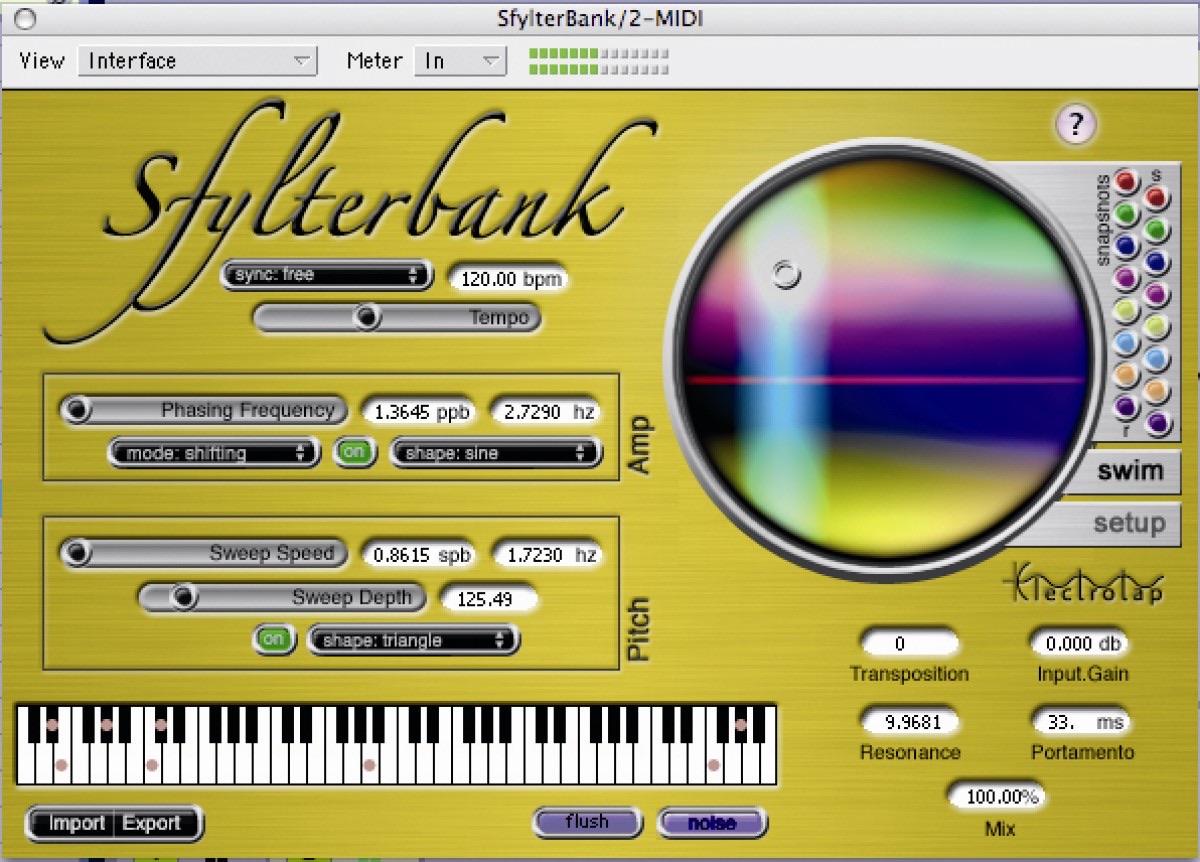The height and width of the screenshot is (862, 1200).
Task: Click the 1.7230 hz field
Action: tap(545, 554)
